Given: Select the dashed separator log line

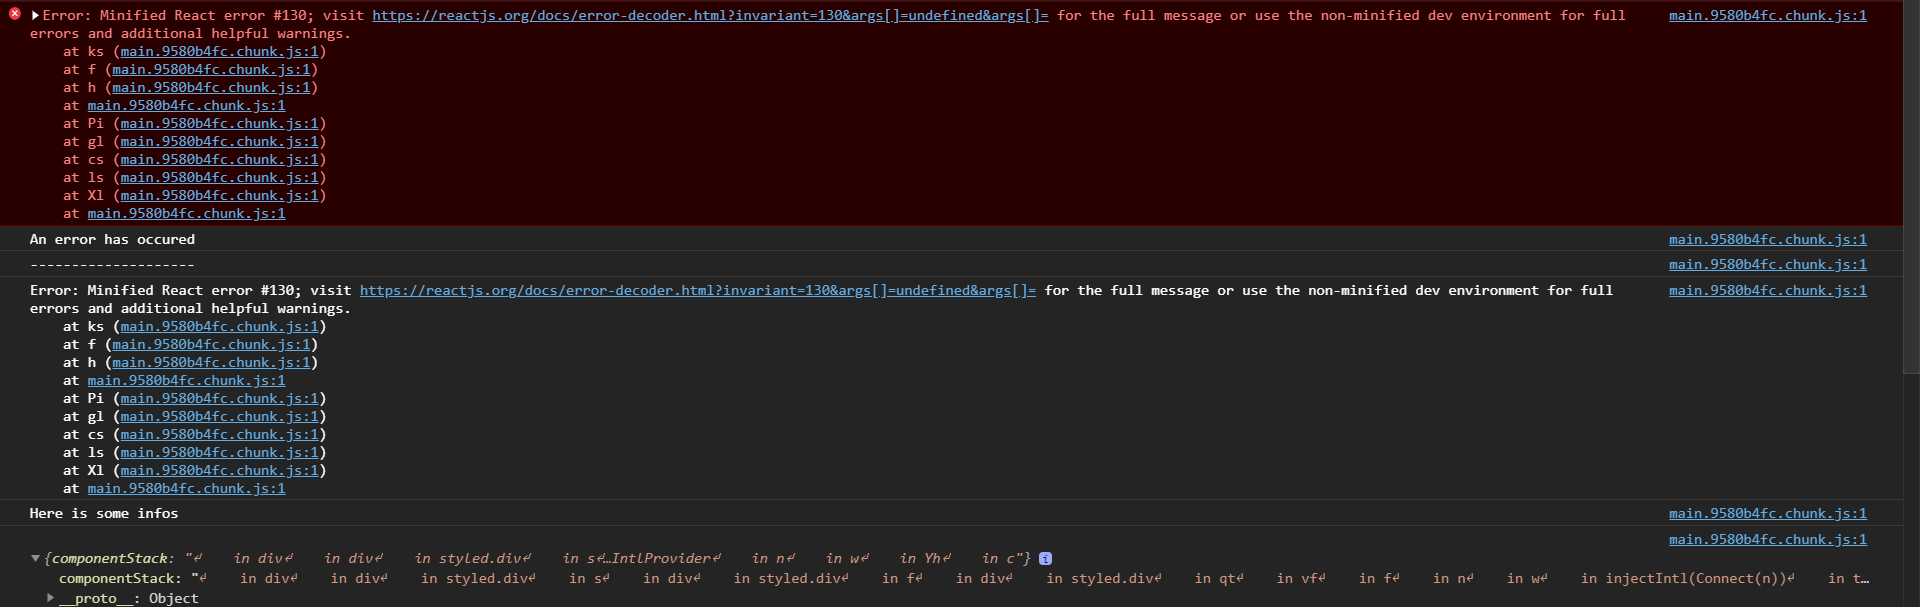Looking at the screenshot, I should click(112, 264).
